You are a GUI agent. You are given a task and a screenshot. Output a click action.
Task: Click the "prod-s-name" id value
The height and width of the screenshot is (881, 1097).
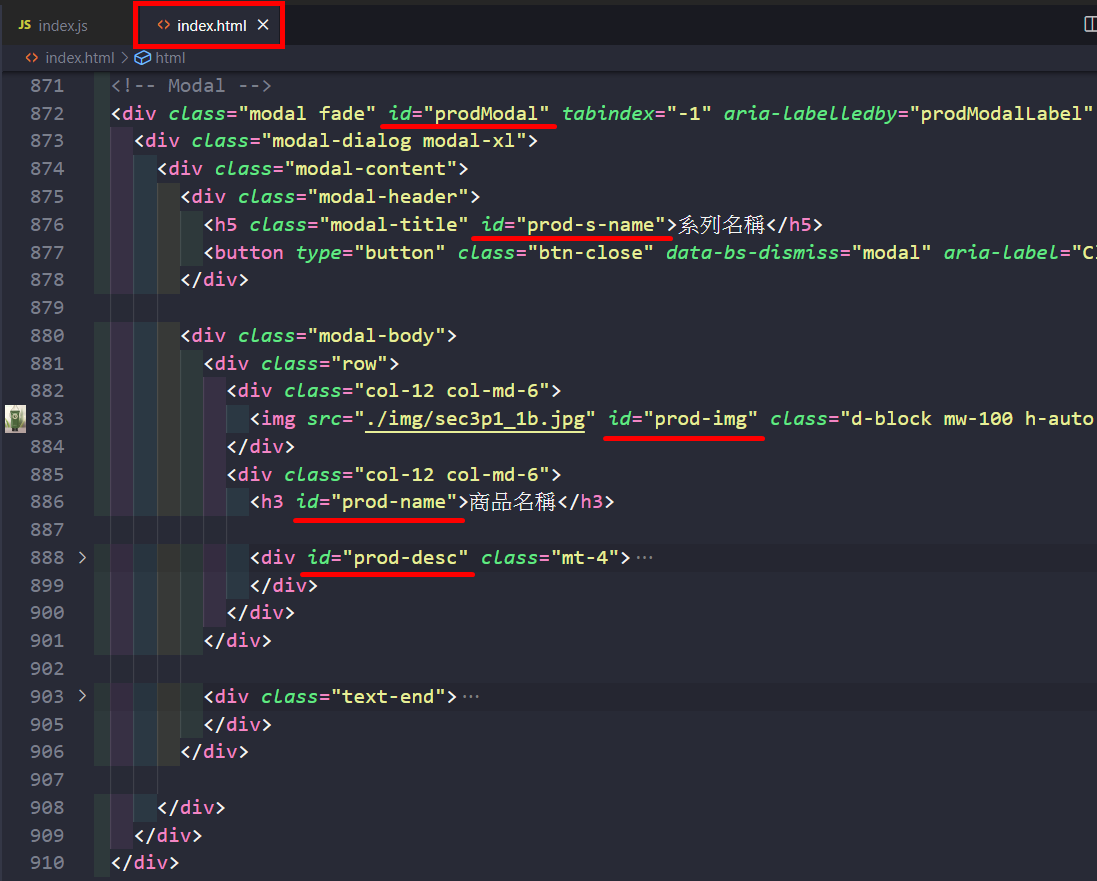click(590, 224)
